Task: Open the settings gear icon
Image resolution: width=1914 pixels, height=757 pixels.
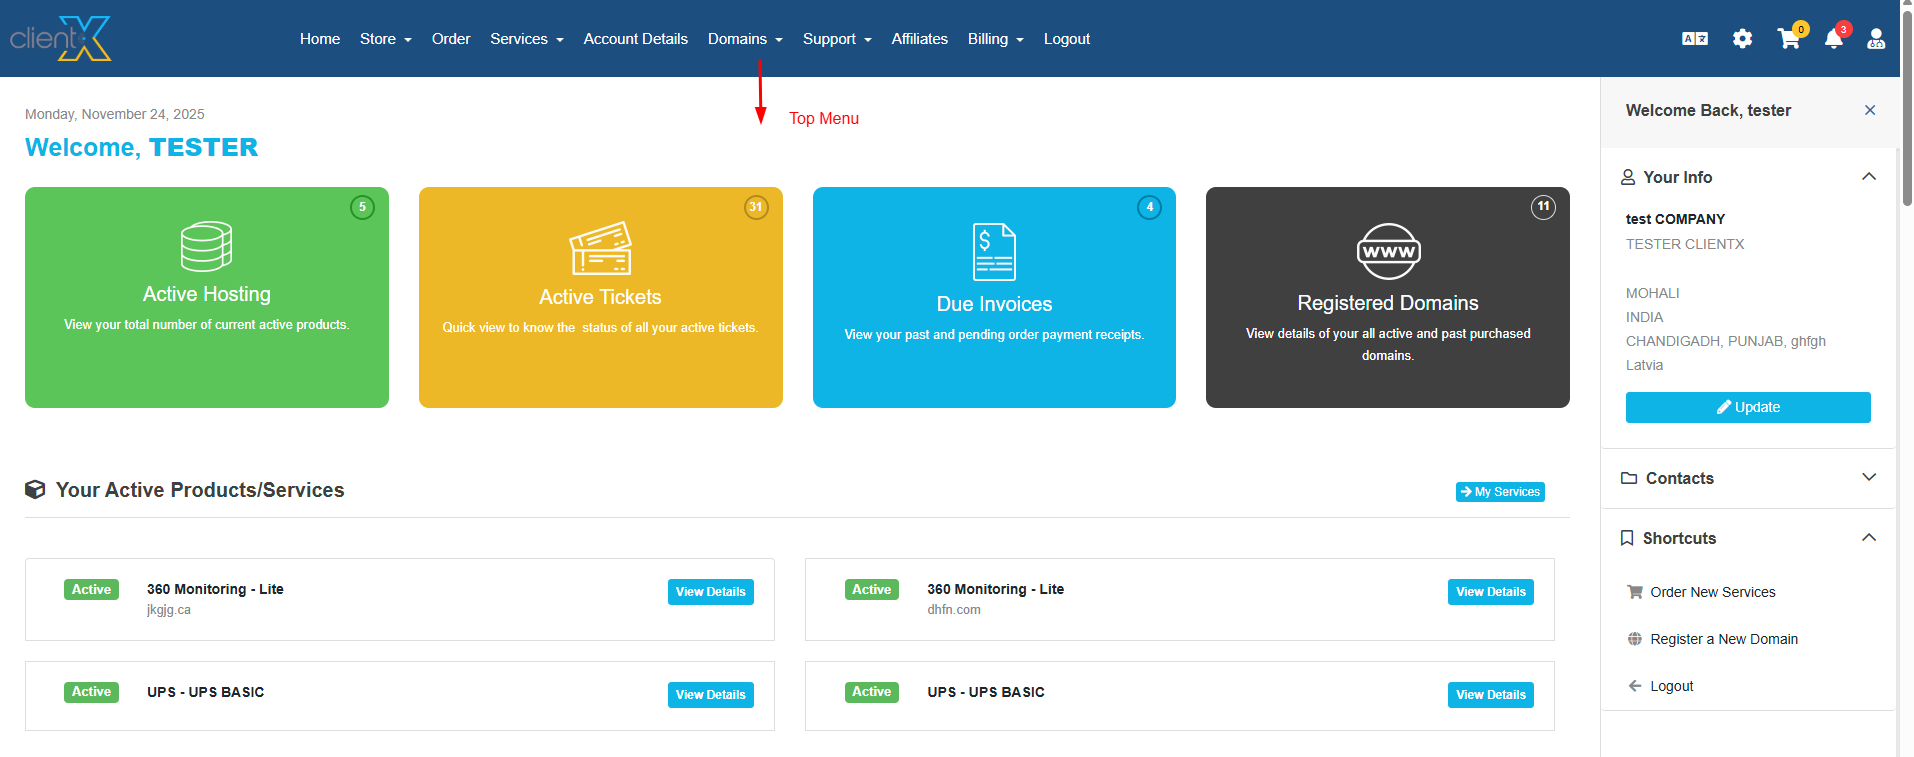Action: click(x=1742, y=39)
